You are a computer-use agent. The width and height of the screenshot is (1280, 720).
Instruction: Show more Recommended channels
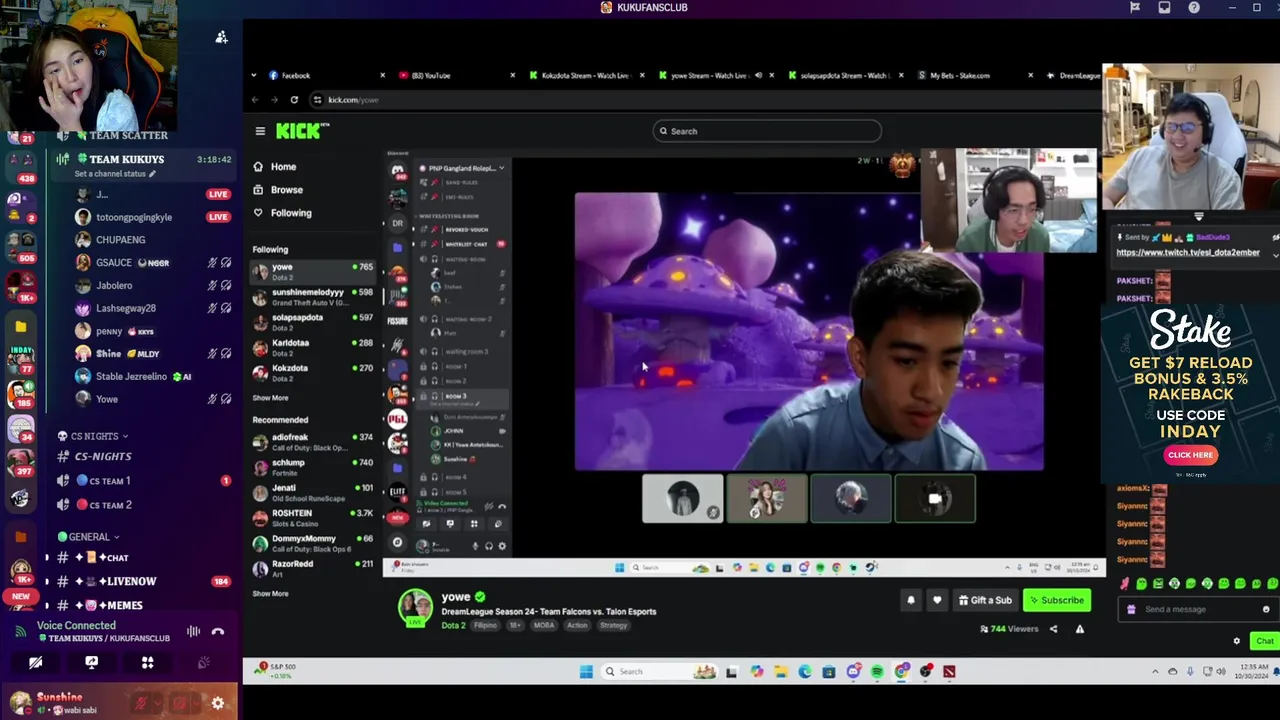pos(270,593)
